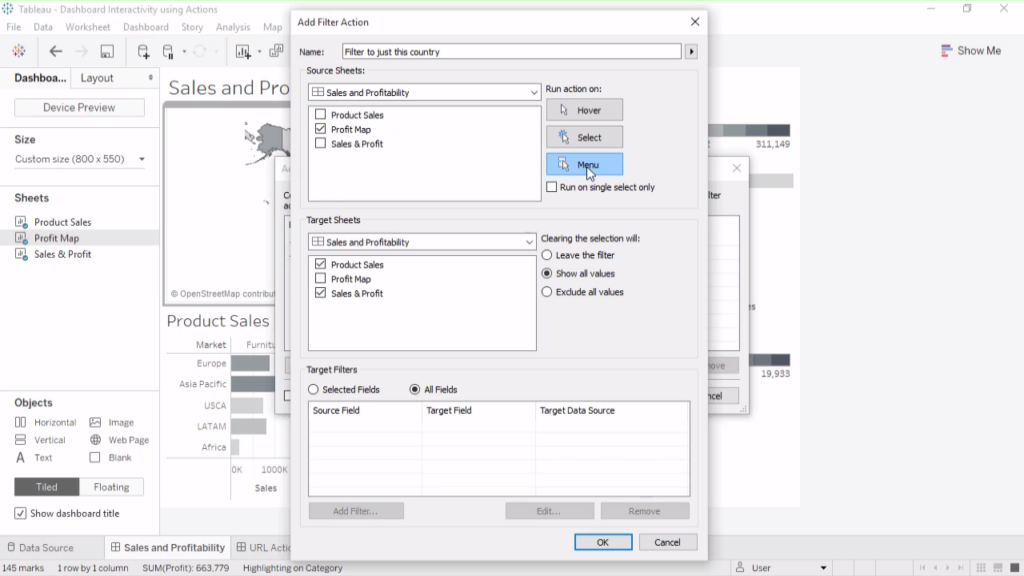The height and width of the screenshot is (576, 1024).
Task: Open a new workbook via the Tableau logo
Action: tap(18, 49)
